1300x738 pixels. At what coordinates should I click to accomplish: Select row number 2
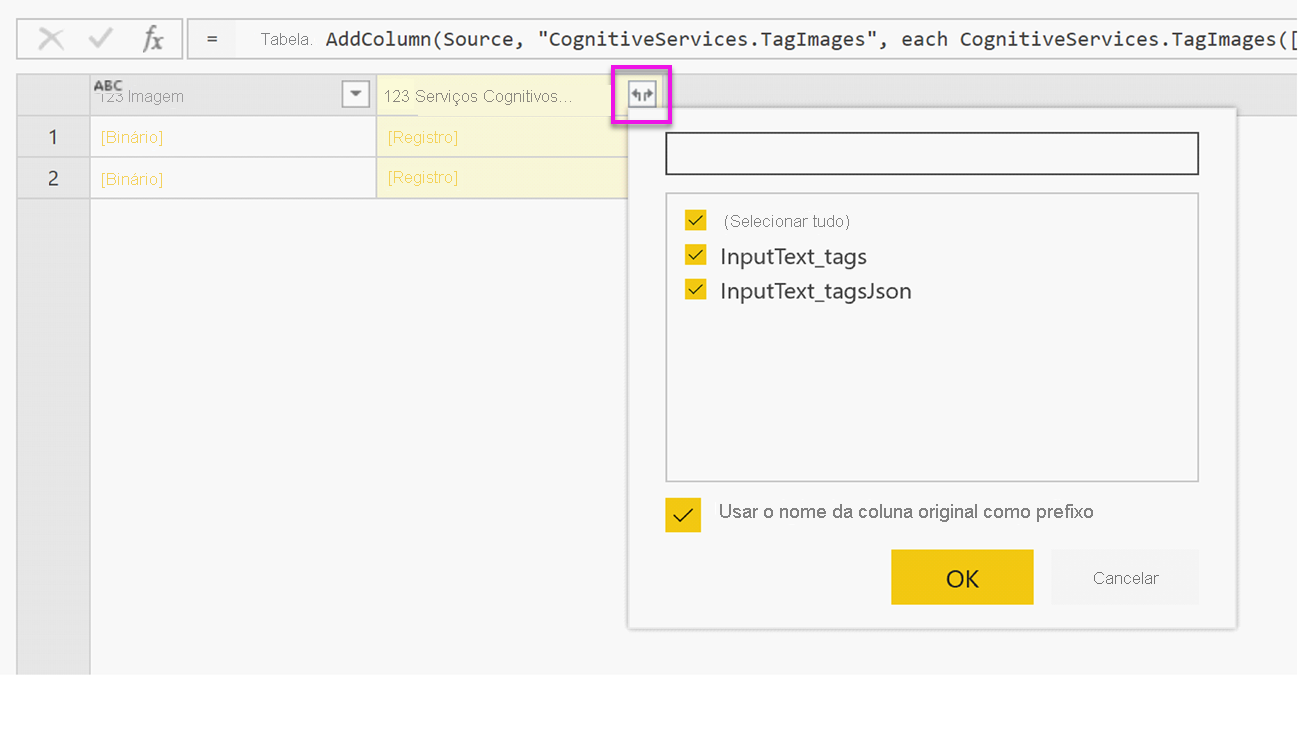[x=54, y=178]
